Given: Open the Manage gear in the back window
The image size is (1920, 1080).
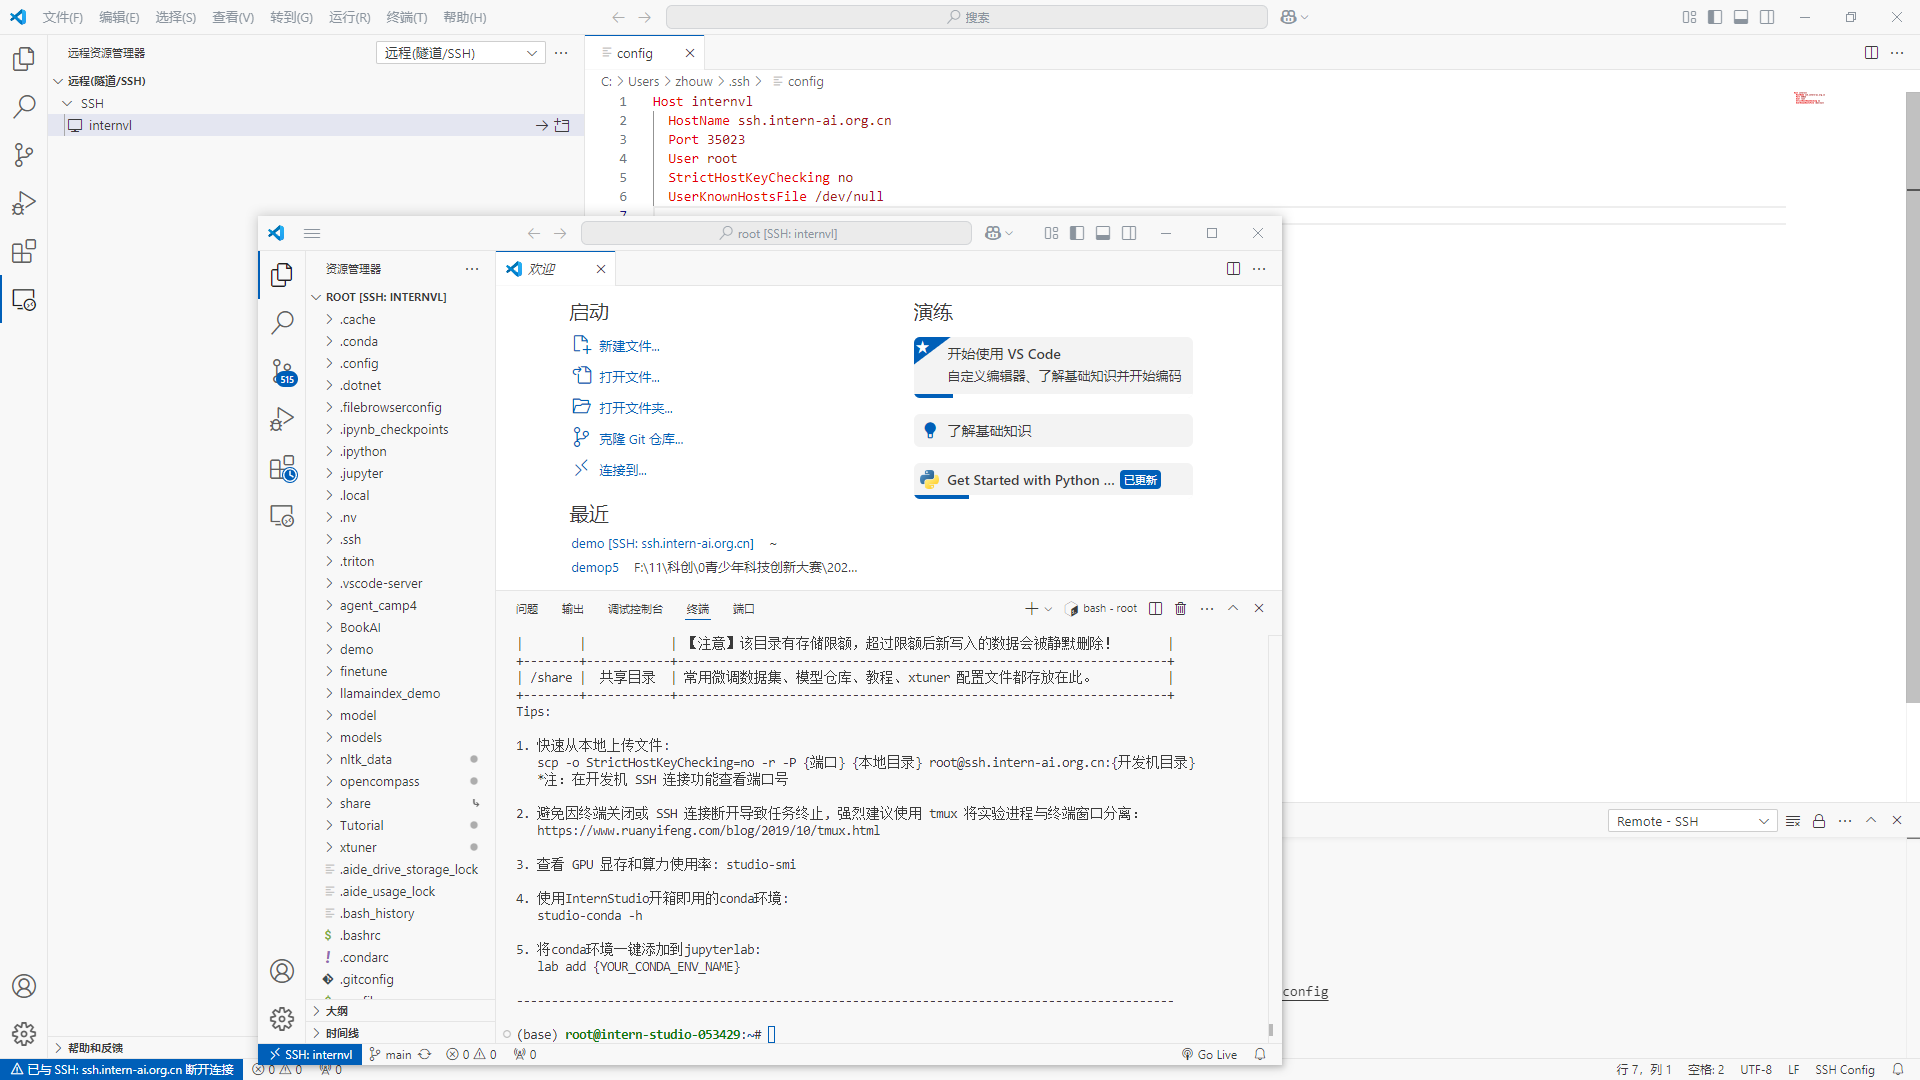Looking at the screenshot, I should (24, 1034).
